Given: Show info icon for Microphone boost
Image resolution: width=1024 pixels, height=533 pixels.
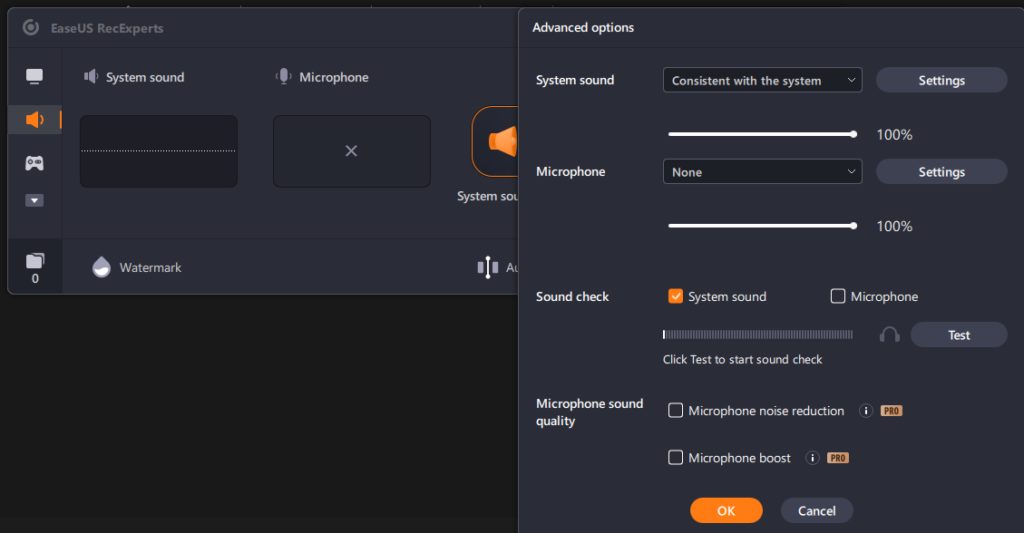Looking at the screenshot, I should (x=813, y=458).
